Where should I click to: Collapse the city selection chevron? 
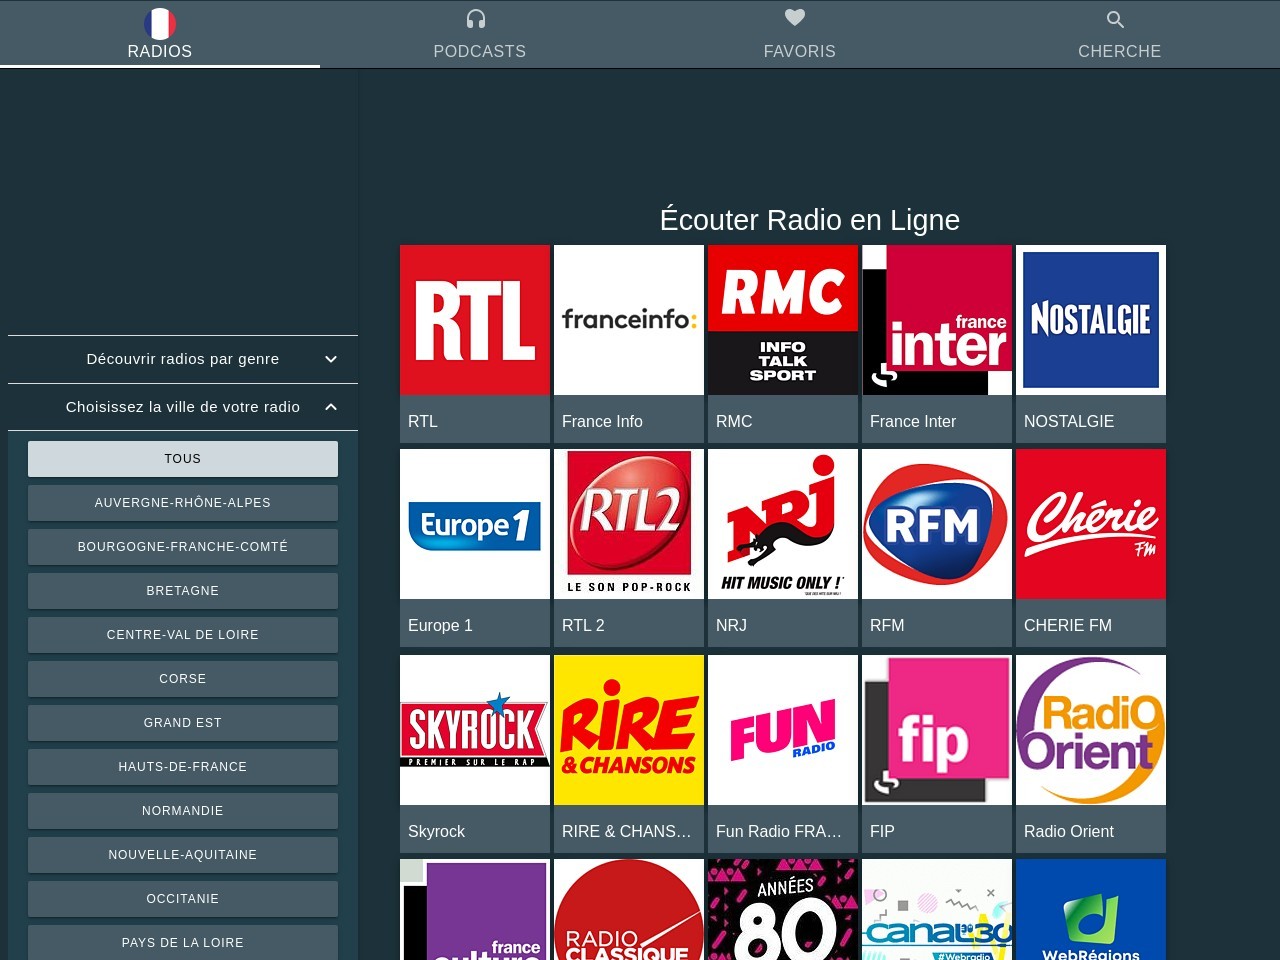point(331,407)
